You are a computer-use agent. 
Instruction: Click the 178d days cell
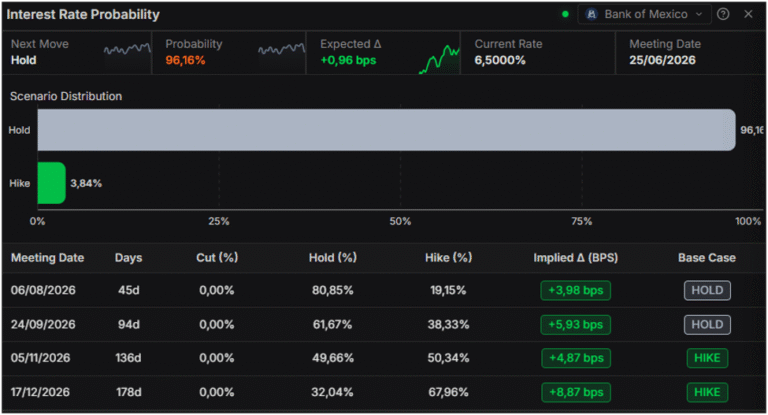click(128, 392)
